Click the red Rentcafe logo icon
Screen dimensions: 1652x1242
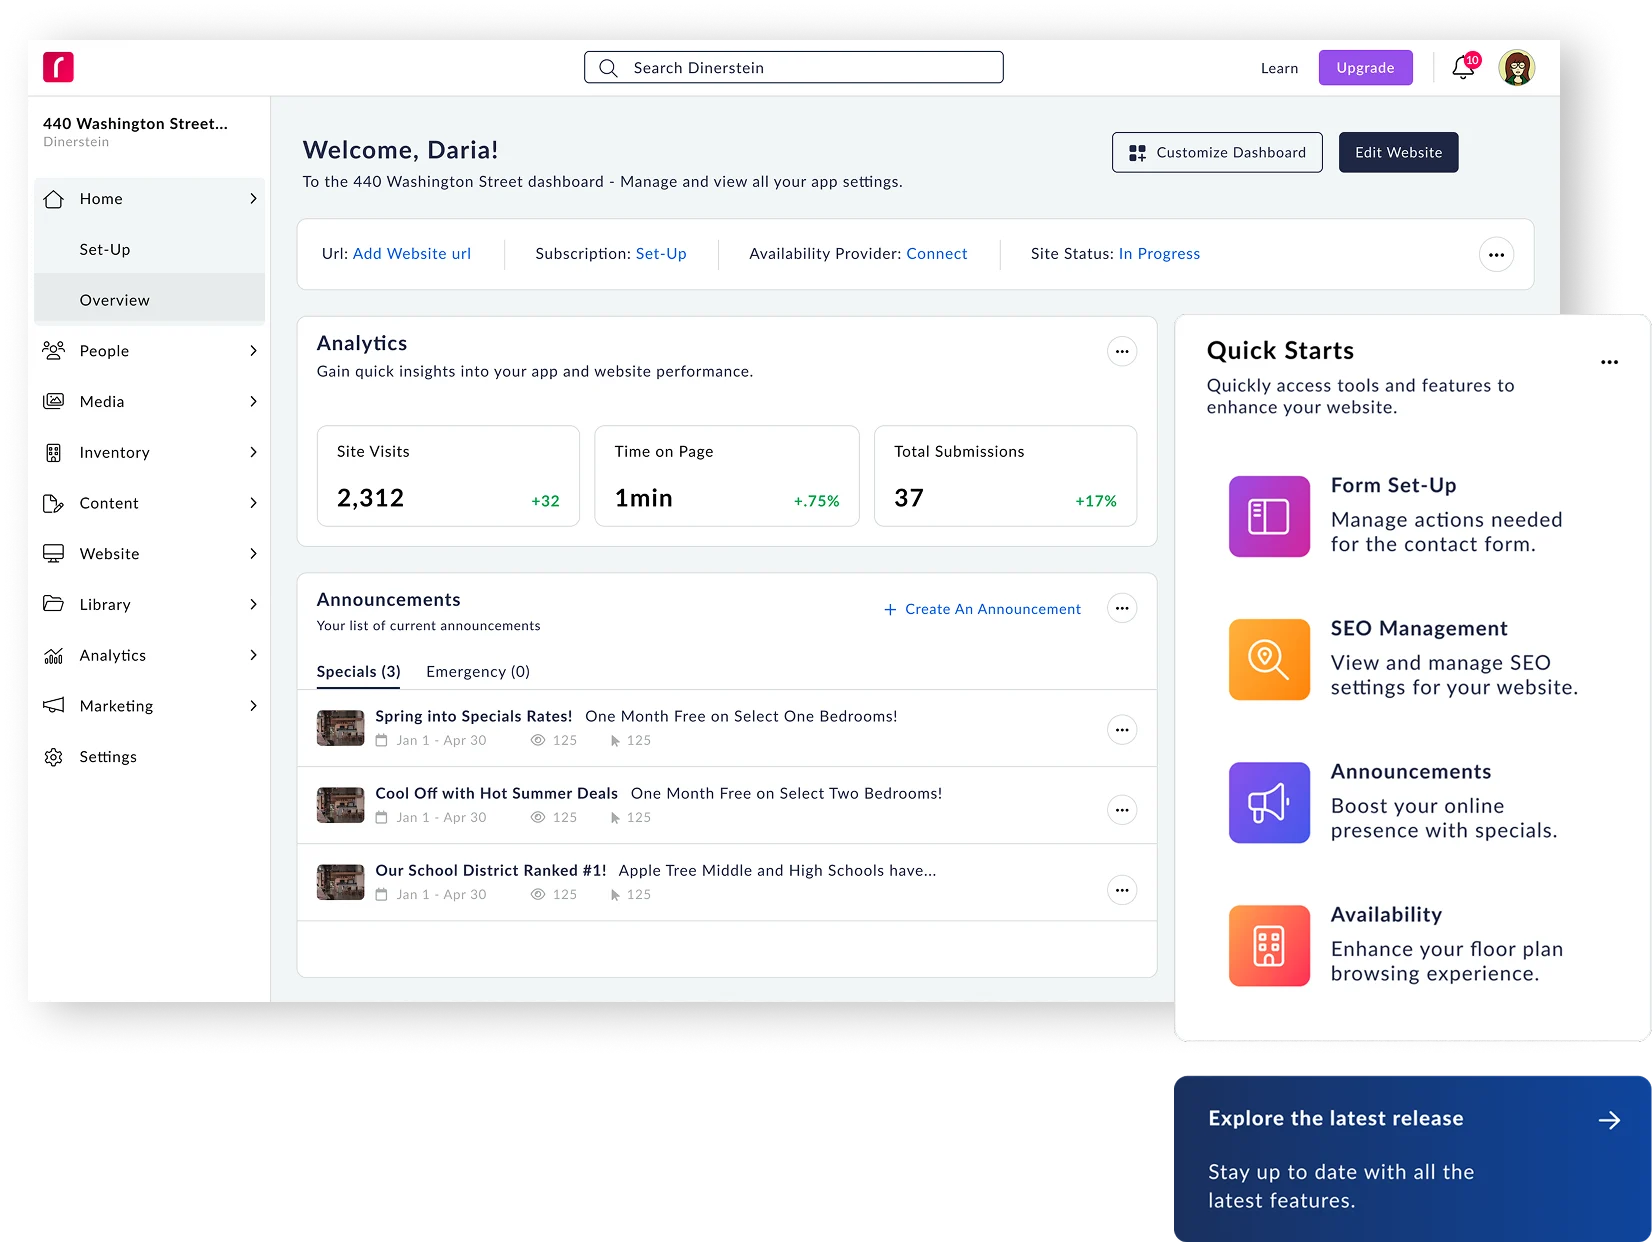pos(58,67)
